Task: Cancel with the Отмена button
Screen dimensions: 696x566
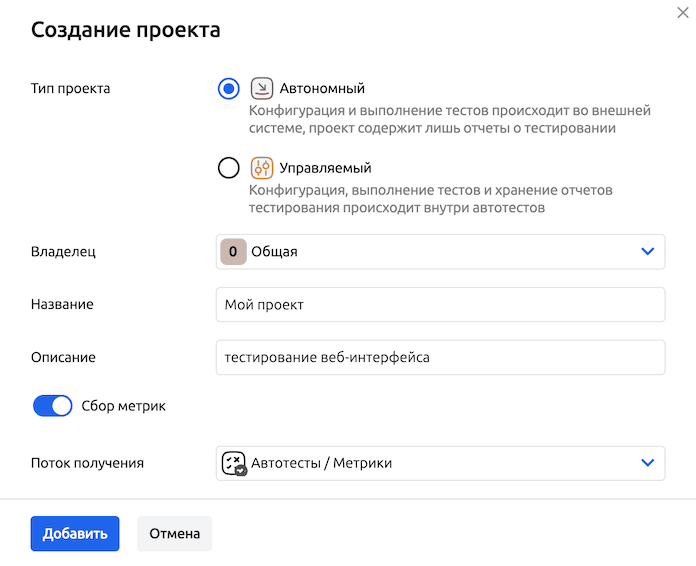Action: click(174, 533)
